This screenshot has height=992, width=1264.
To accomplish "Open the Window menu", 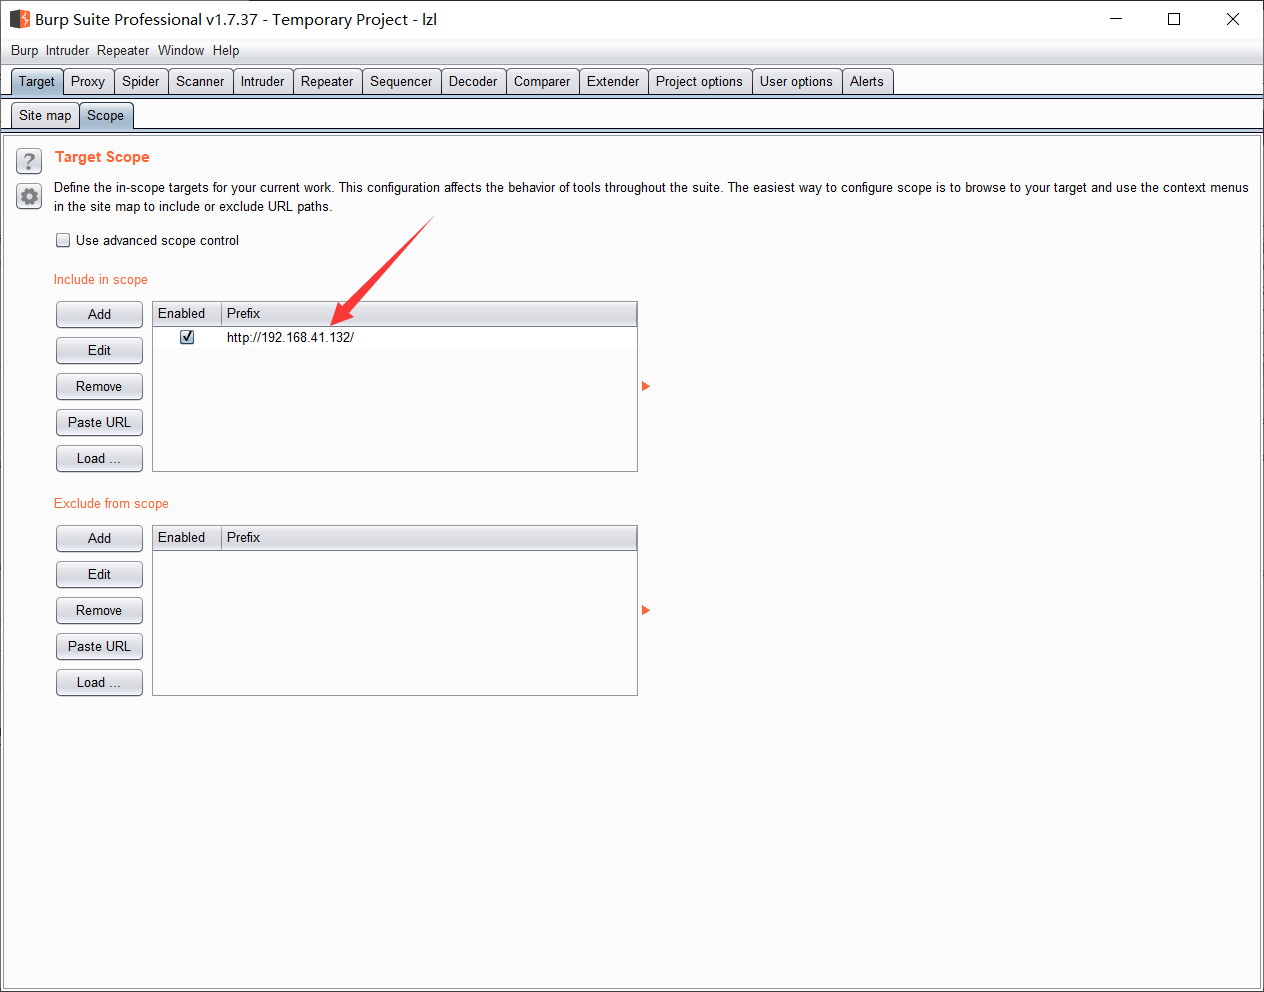I will pyautogui.click(x=181, y=50).
